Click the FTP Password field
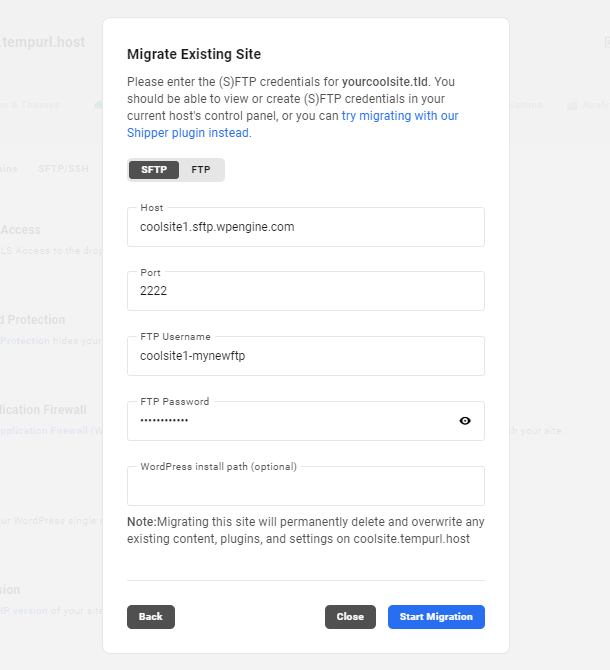Viewport: 610px width, 670px height. [290, 421]
